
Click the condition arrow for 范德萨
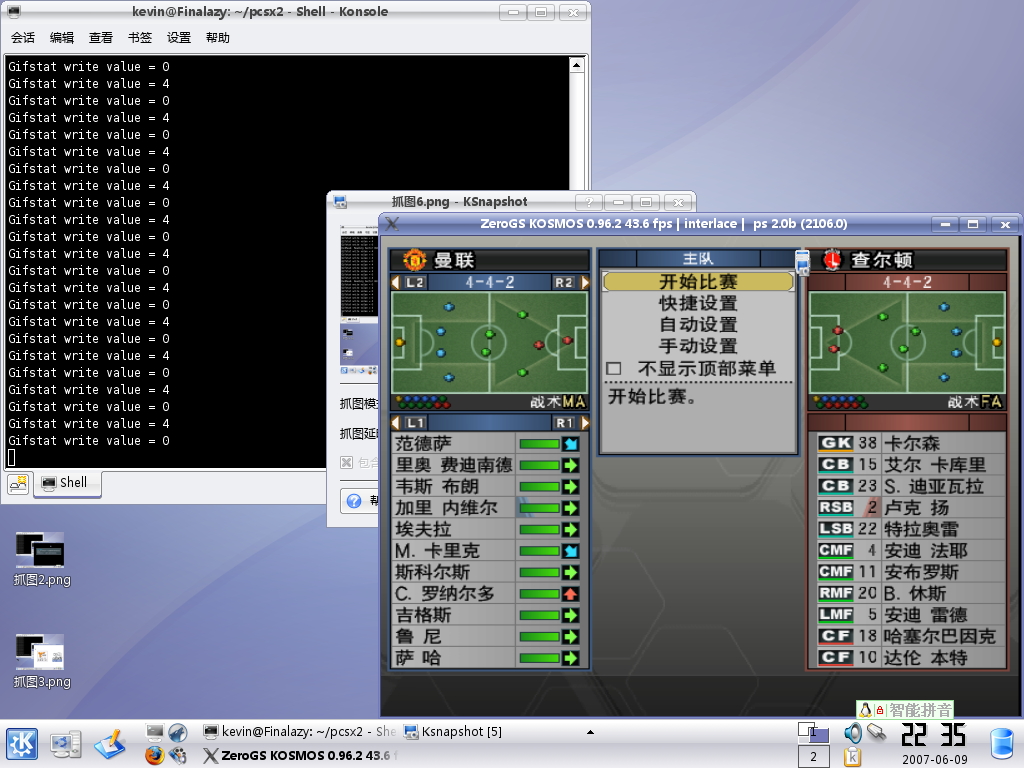click(x=570, y=444)
